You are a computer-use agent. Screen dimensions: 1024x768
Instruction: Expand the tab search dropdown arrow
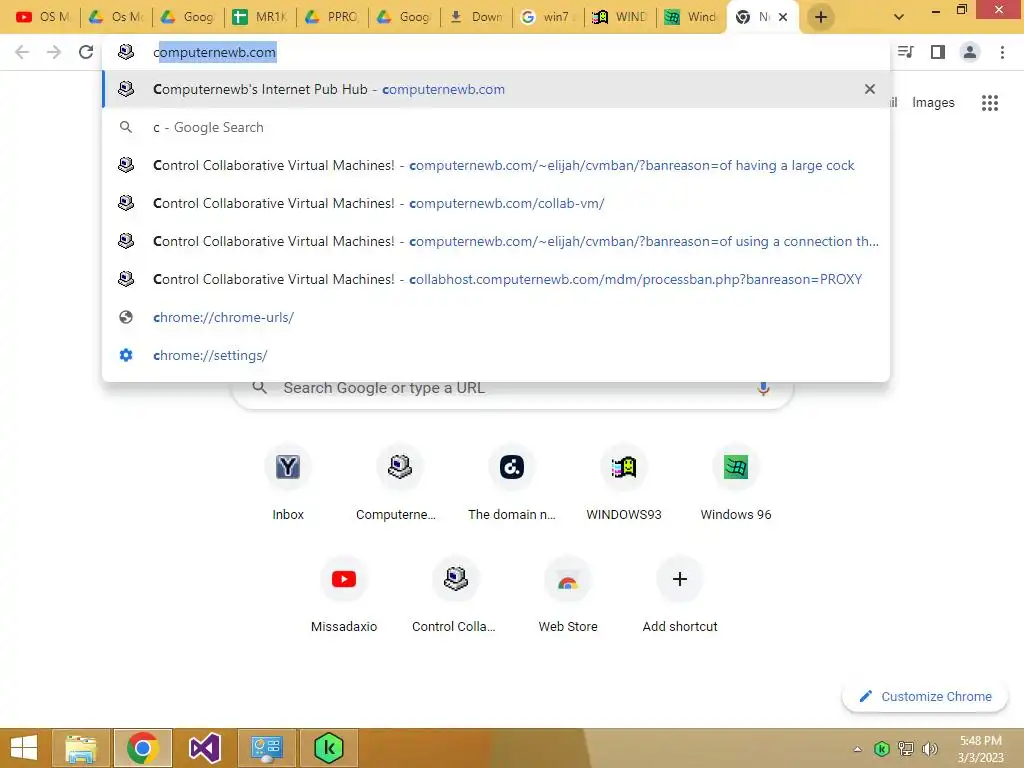(899, 17)
